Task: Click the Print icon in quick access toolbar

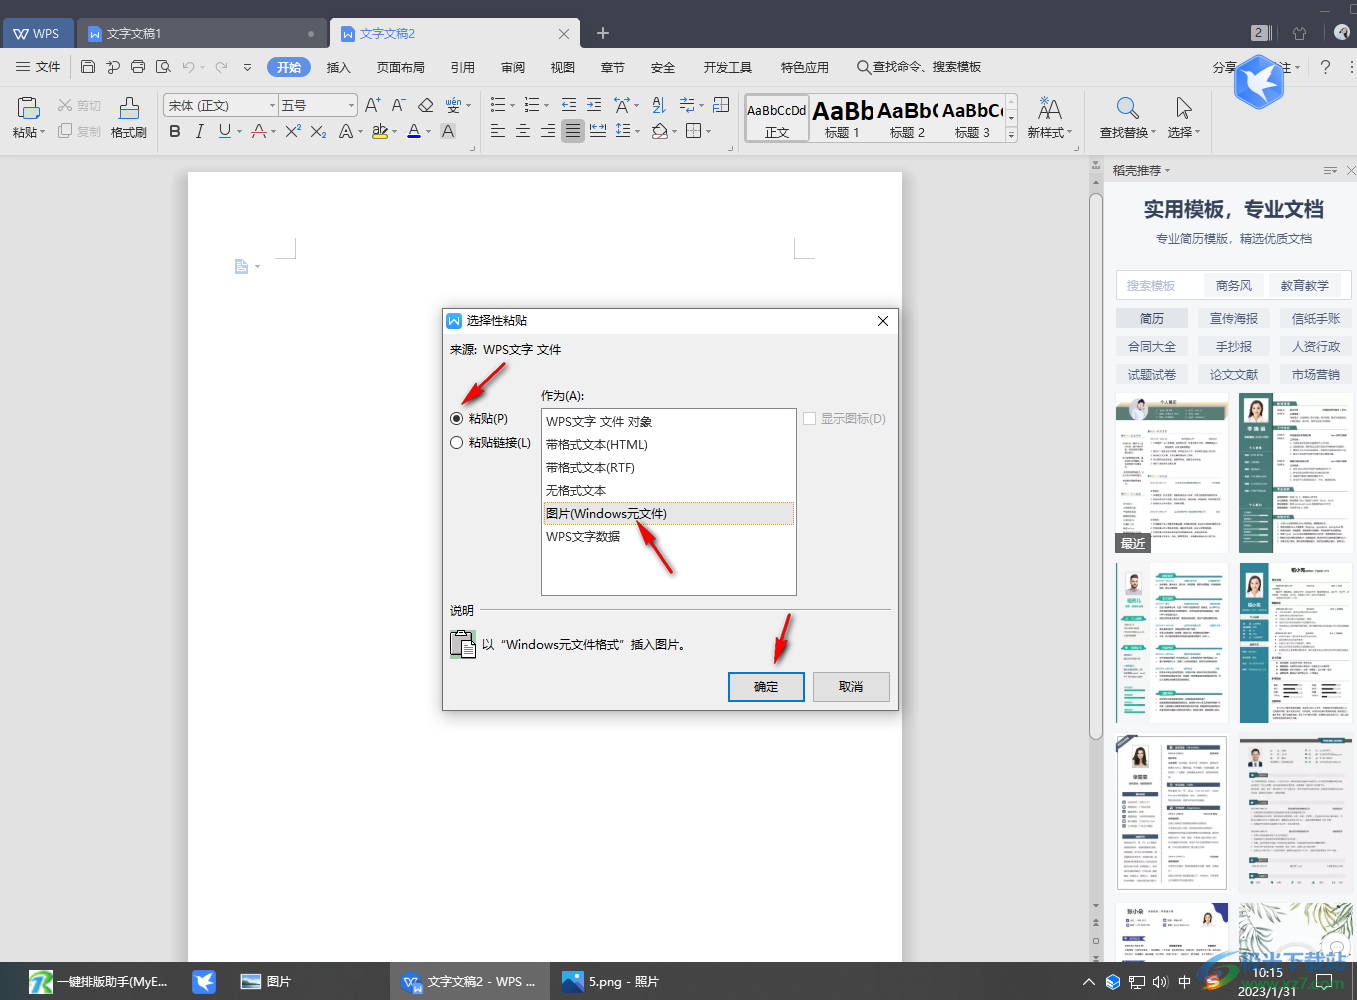Action: (x=138, y=67)
